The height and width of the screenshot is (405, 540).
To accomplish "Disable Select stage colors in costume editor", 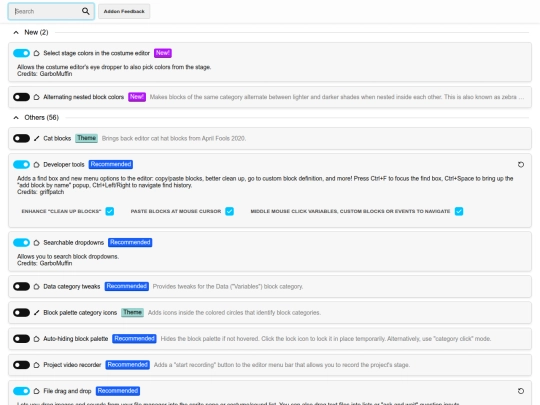I will (x=21, y=53).
